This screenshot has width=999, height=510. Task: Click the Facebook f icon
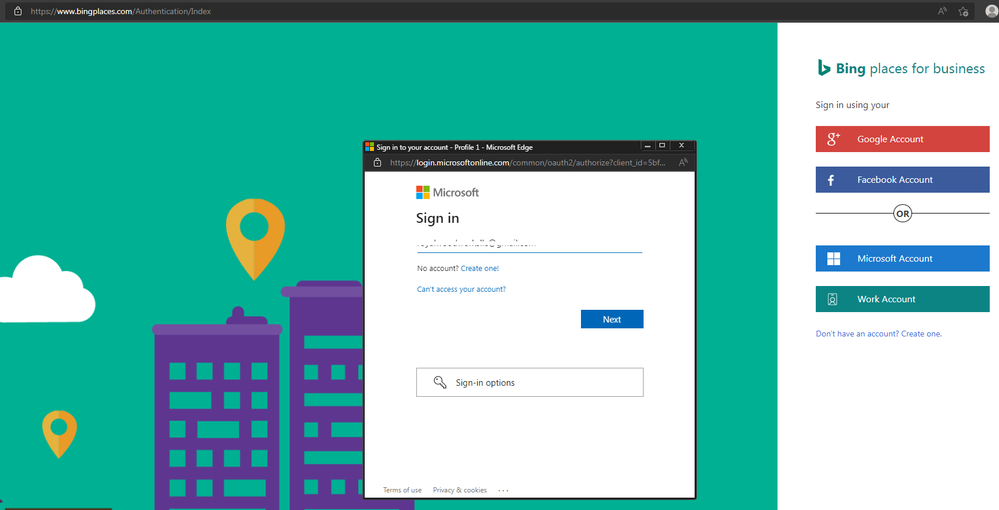831,180
